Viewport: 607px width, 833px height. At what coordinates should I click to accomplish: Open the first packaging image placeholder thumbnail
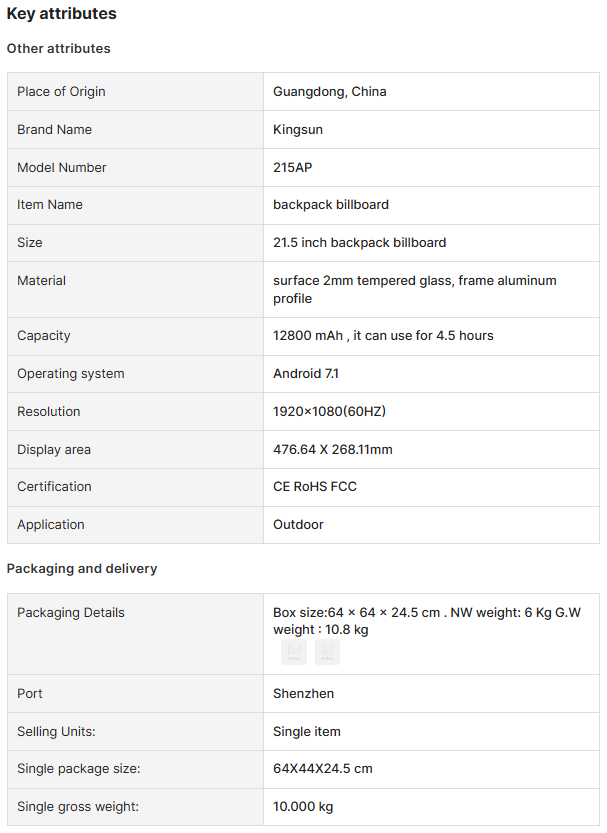294,652
